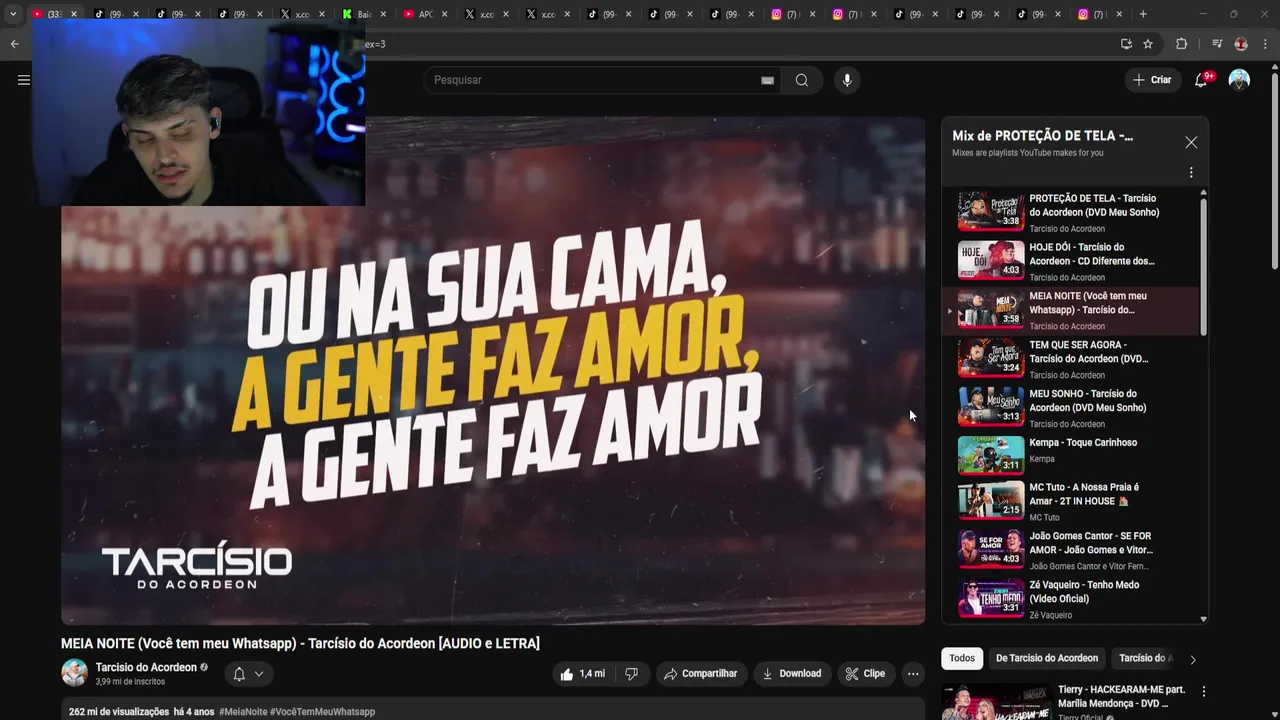1280x720 pixels.
Task: Play MC Tuto A Nossa Praia é Amar
Action: pyautogui.click(x=1070, y=503)
